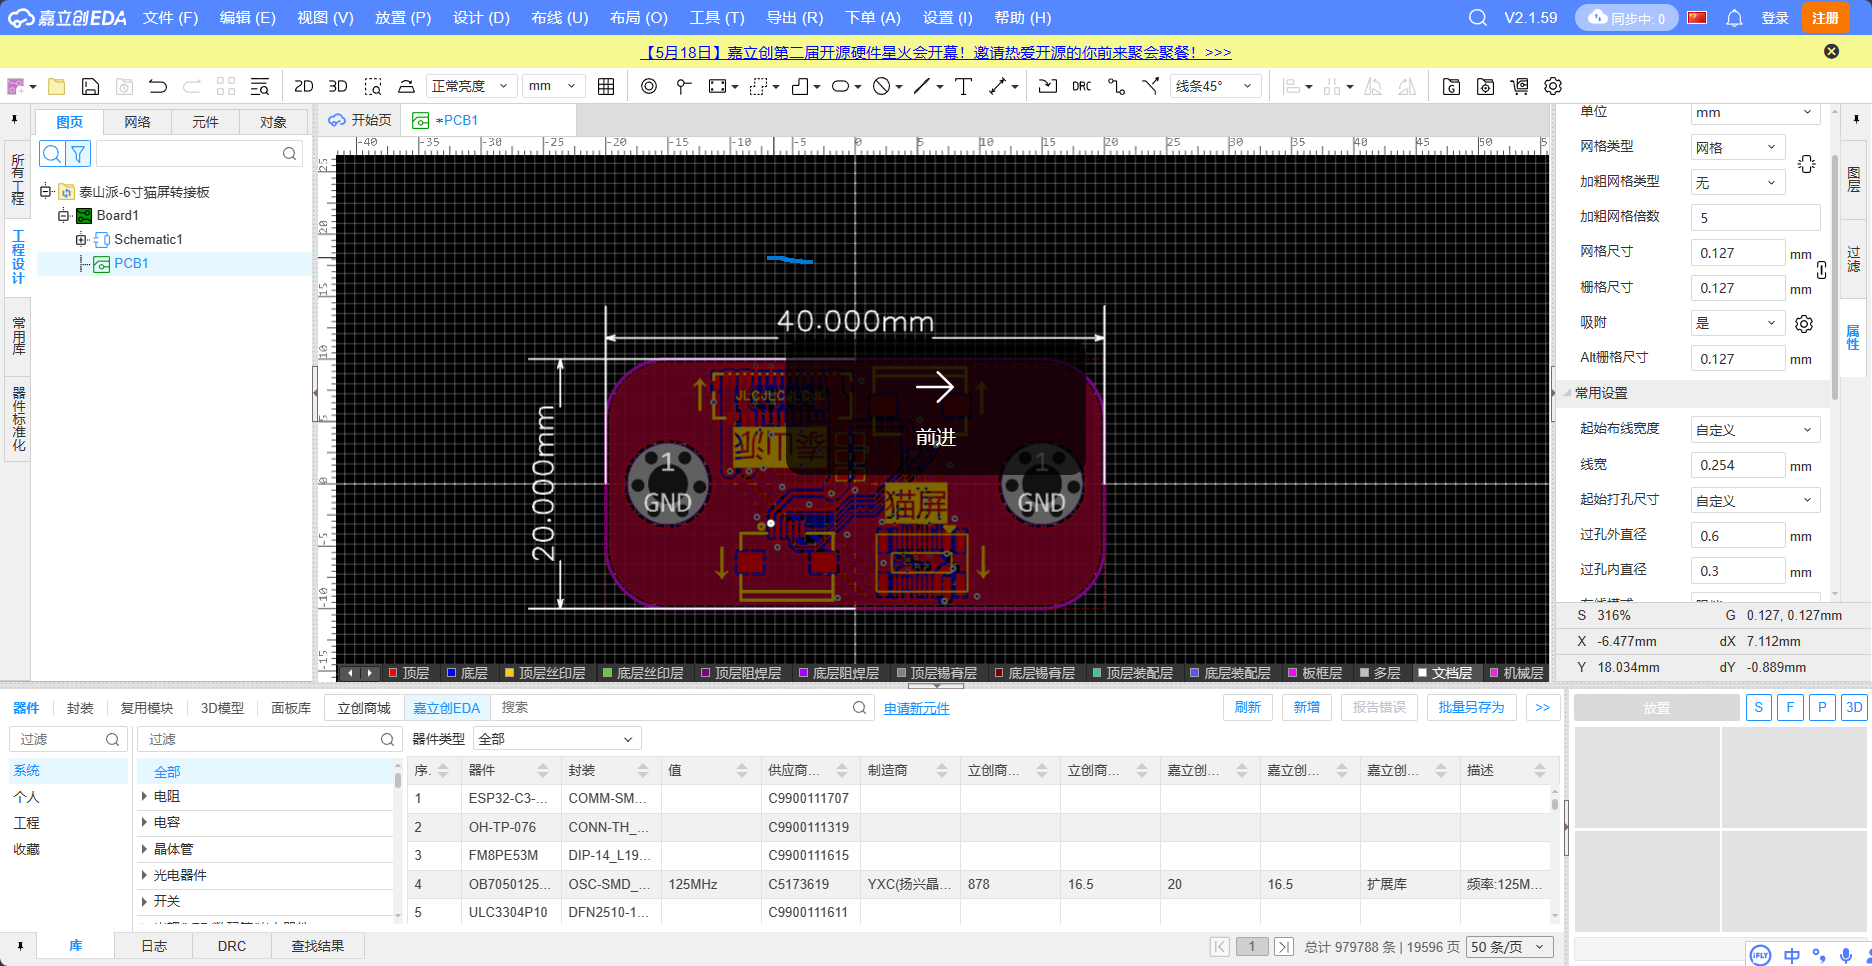The width and height of the screenshot is (1872, 966).
Task: Open the 布线 (U) menu
Action: click(x=559, y=18)
